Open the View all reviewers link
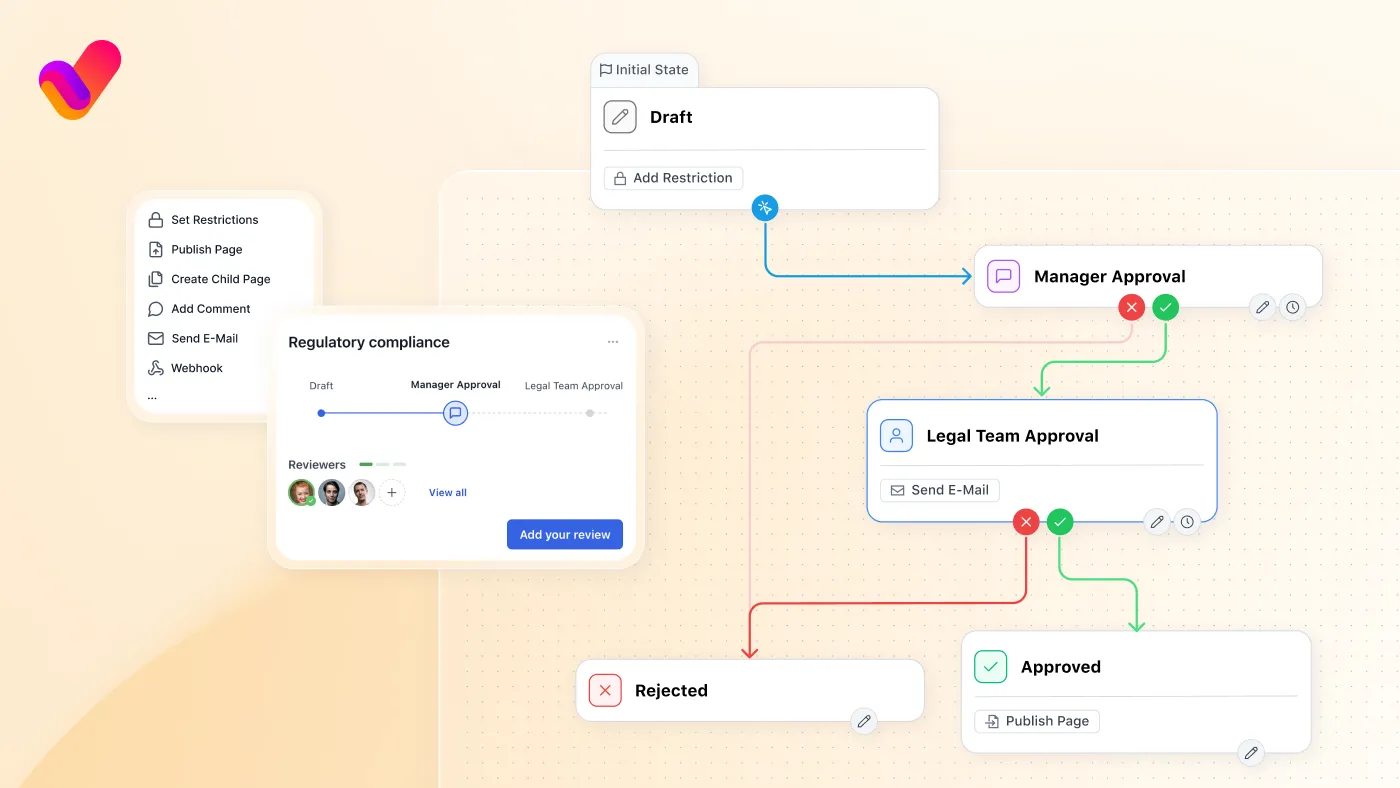Image resolution: width=1400 pixels, height=788 pixels. 448,493
